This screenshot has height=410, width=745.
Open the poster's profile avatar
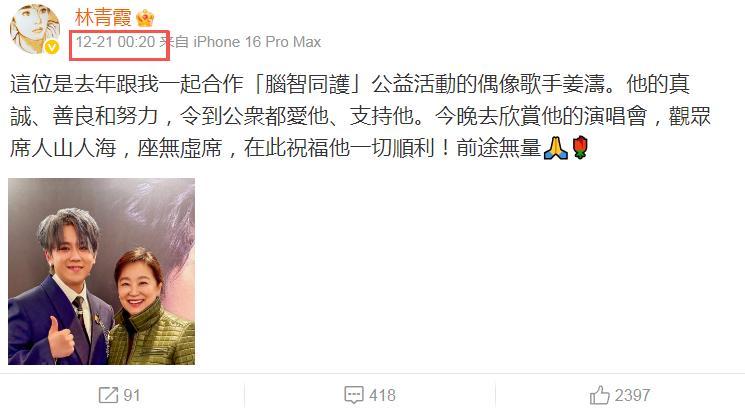pyautogui.click(x=34, y=29)
